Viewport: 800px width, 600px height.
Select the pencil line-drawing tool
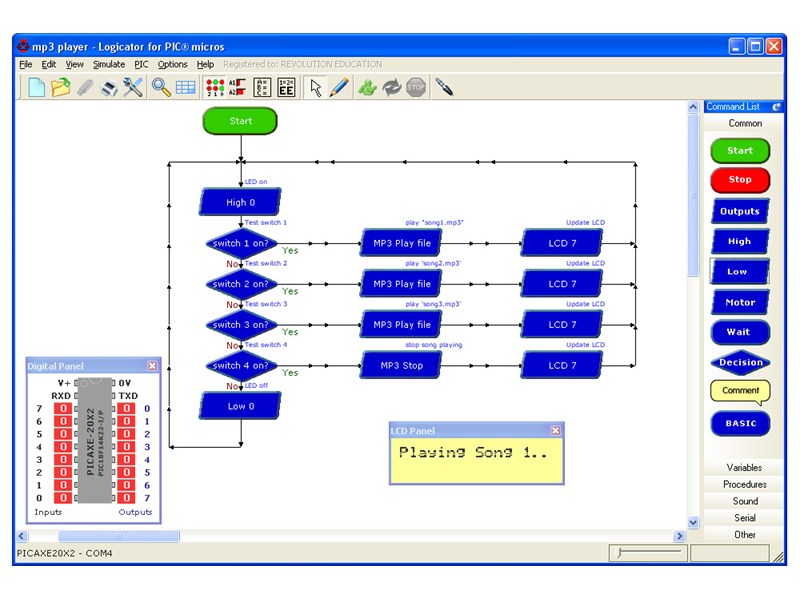(339, 87)
